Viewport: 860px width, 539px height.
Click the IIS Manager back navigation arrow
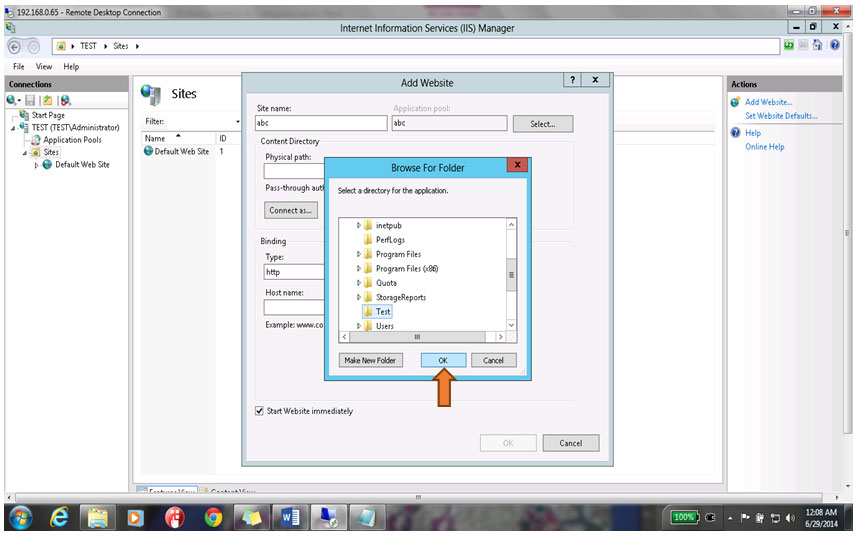tap(15, 47)
